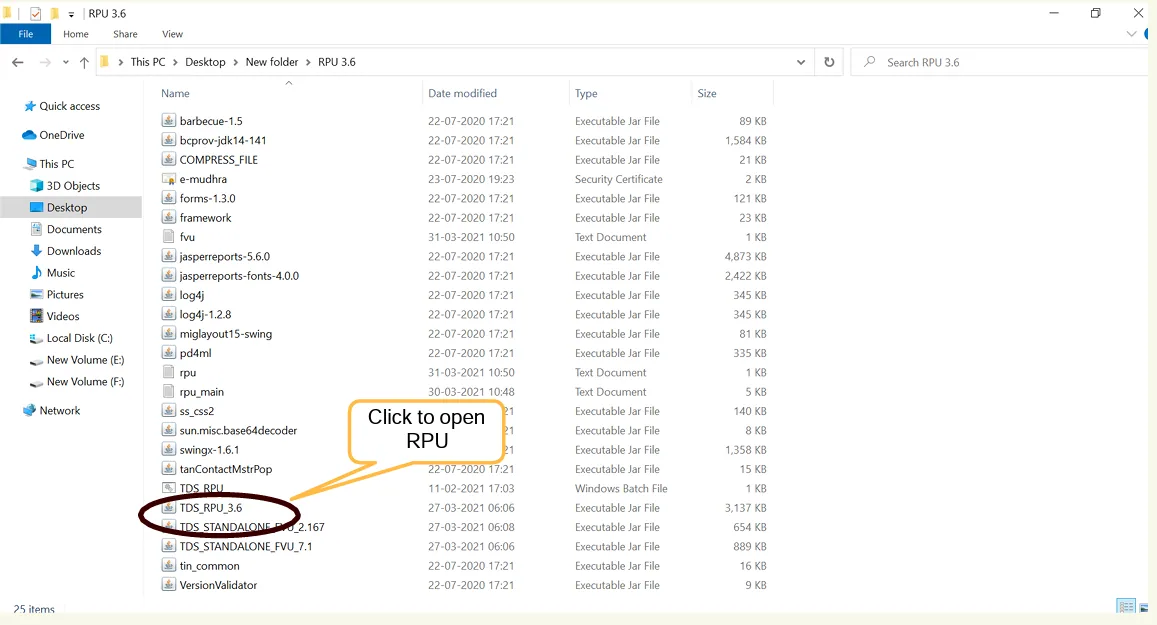Select the TDS_RPU batch file icon

pyautogui.click(x=168, y=488)
